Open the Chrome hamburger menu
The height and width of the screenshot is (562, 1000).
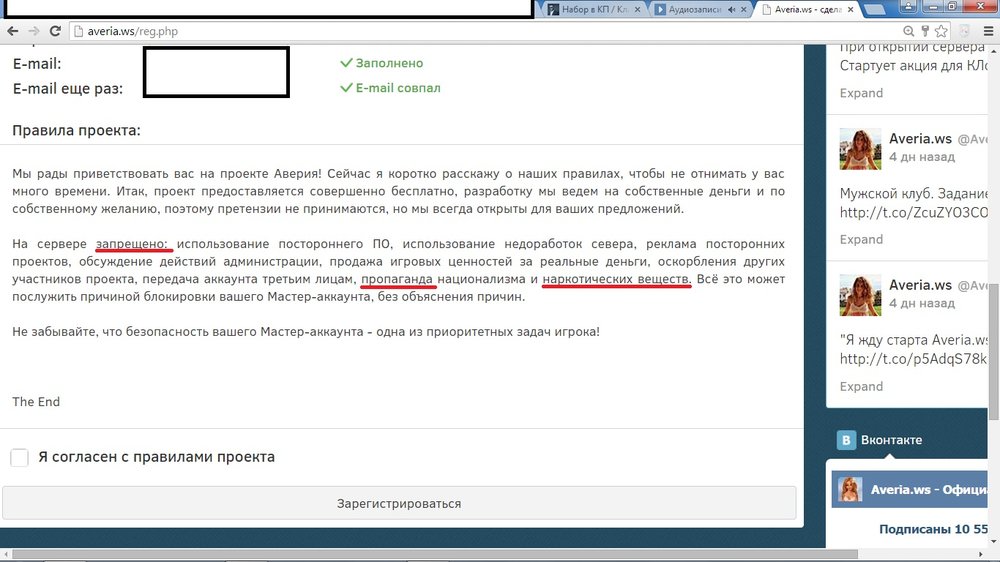point(988,31)
